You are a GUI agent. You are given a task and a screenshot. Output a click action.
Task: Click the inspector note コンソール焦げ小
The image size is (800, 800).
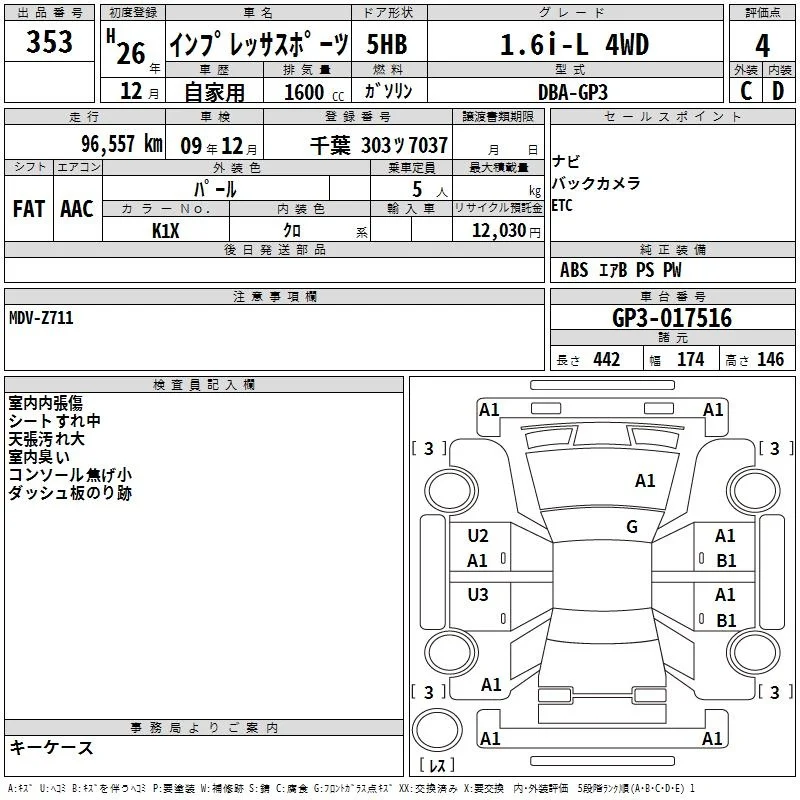click(x=70, y=474)
